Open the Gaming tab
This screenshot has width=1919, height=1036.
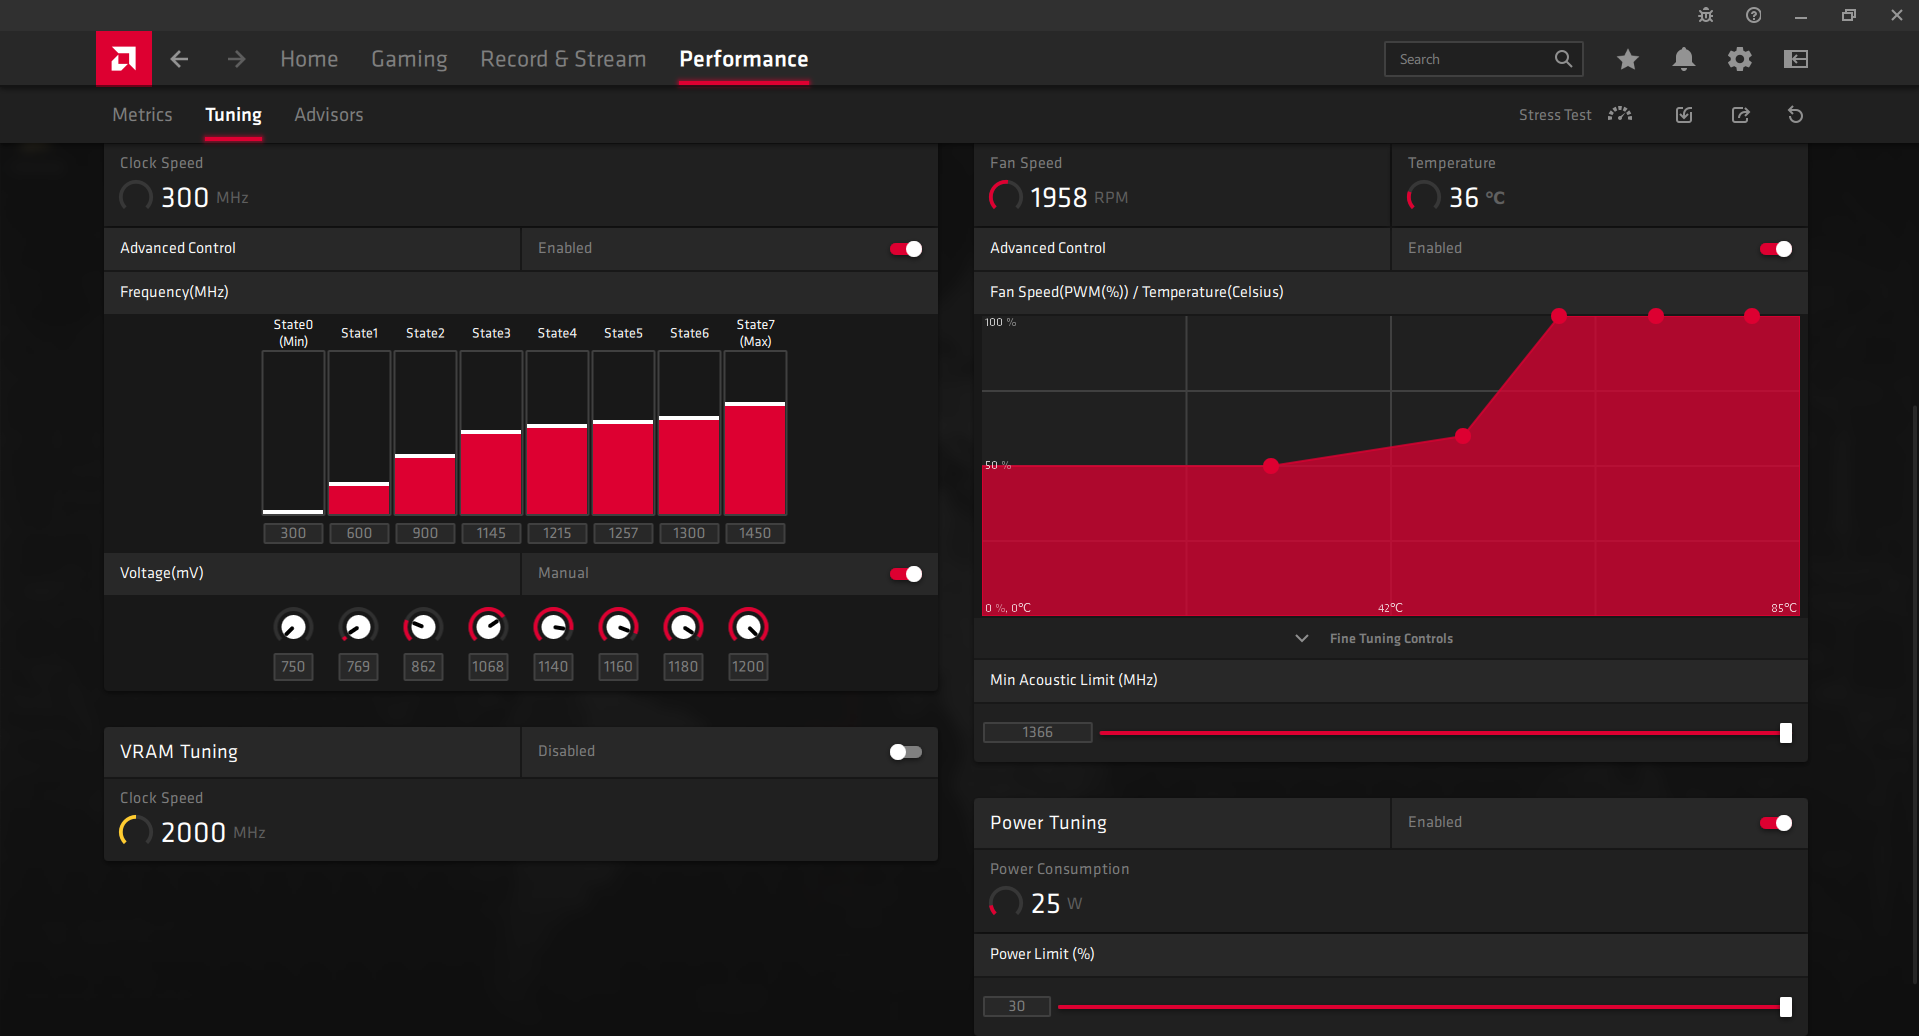pos(409,59)
